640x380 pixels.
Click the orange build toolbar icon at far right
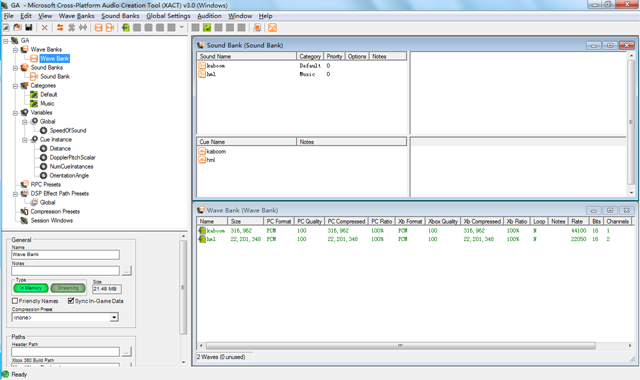(272, 27)
